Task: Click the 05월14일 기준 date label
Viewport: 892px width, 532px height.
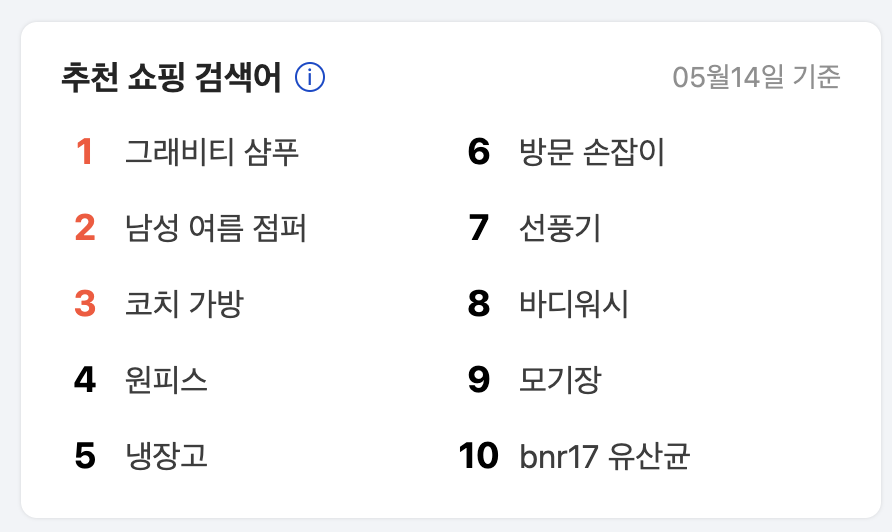Action: pyautogui.click(x=756, y=77)
